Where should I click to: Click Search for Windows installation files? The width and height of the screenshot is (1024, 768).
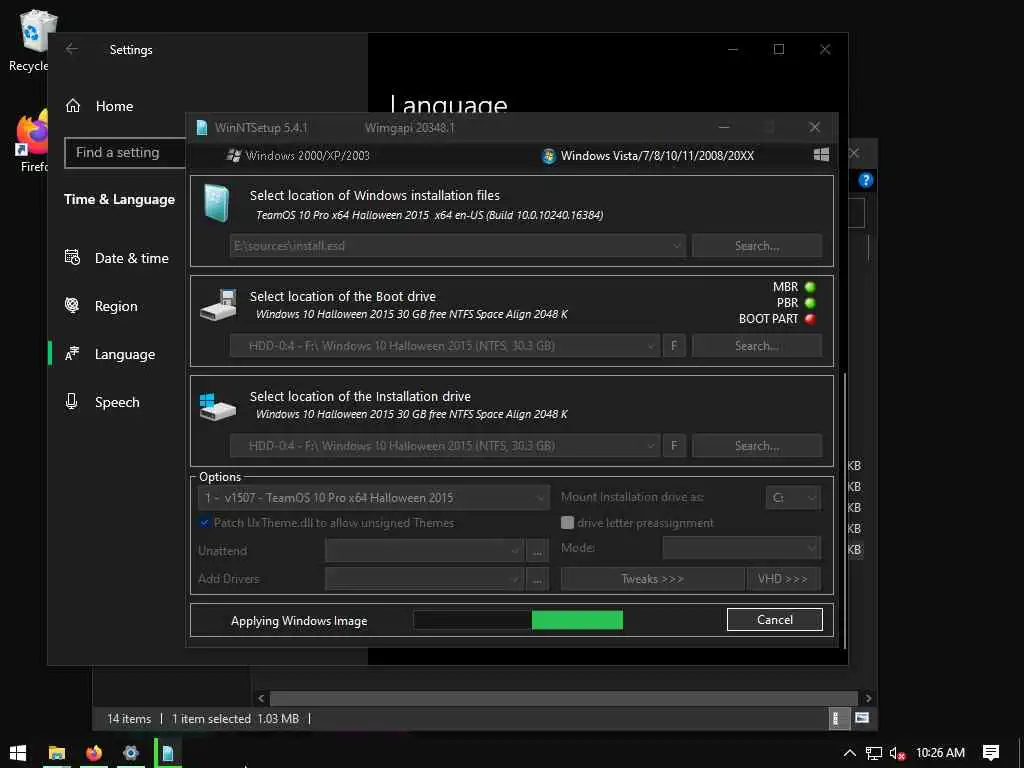pos(757,246)
